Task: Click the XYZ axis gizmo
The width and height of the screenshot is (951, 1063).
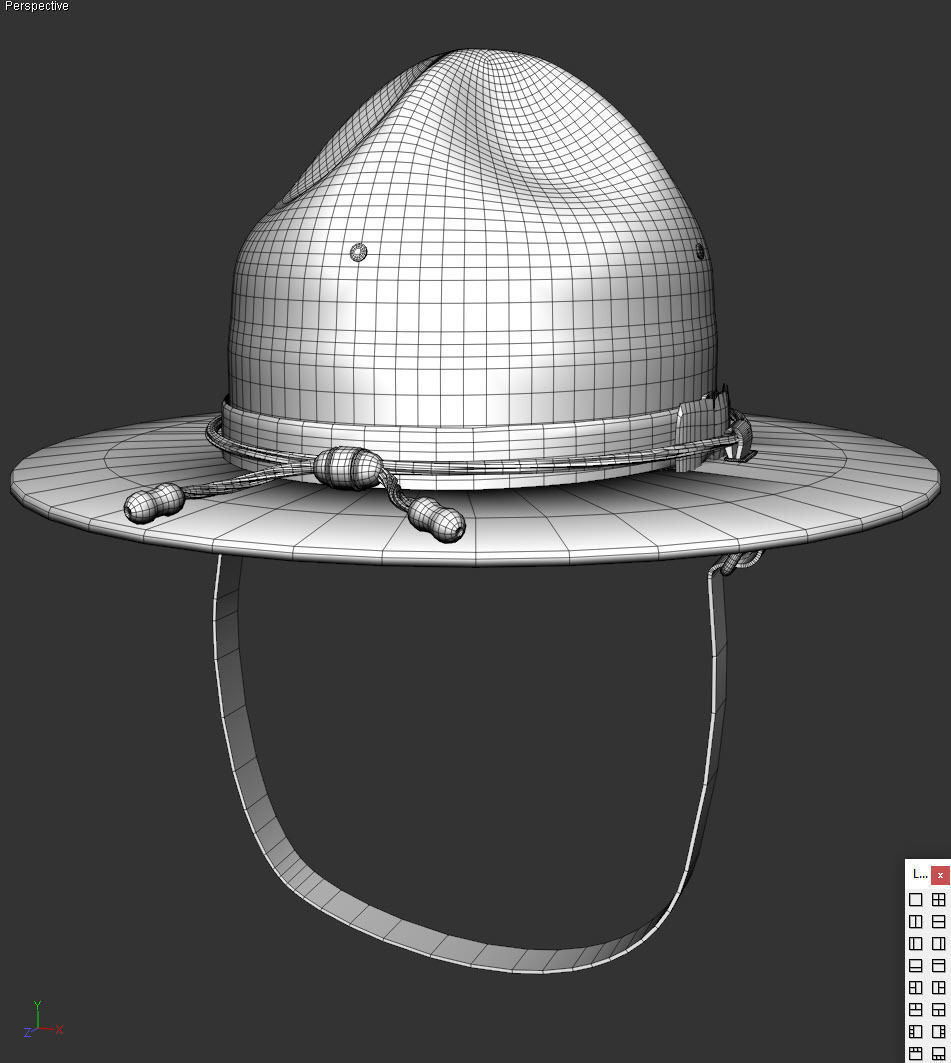Action: click(x=43, y=1020)
